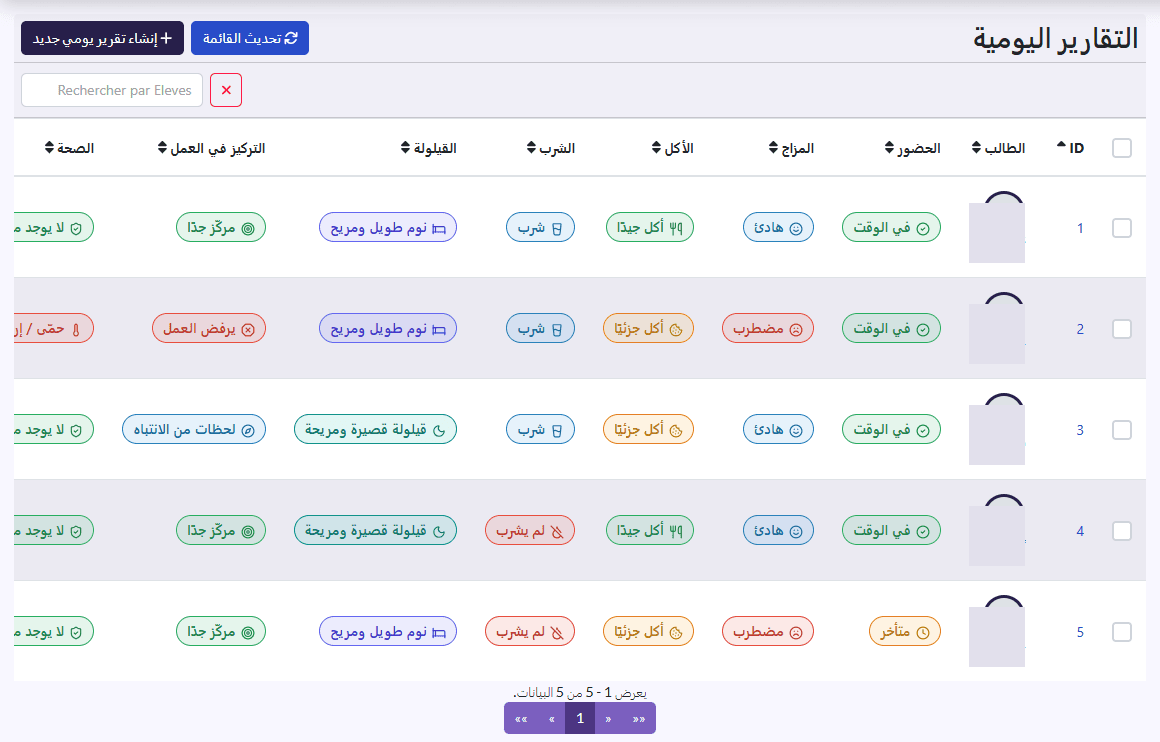The height and width of the screenshot is (742, 1160).
Task: Click لم يشرب badge in row 4
Action: 530,530
